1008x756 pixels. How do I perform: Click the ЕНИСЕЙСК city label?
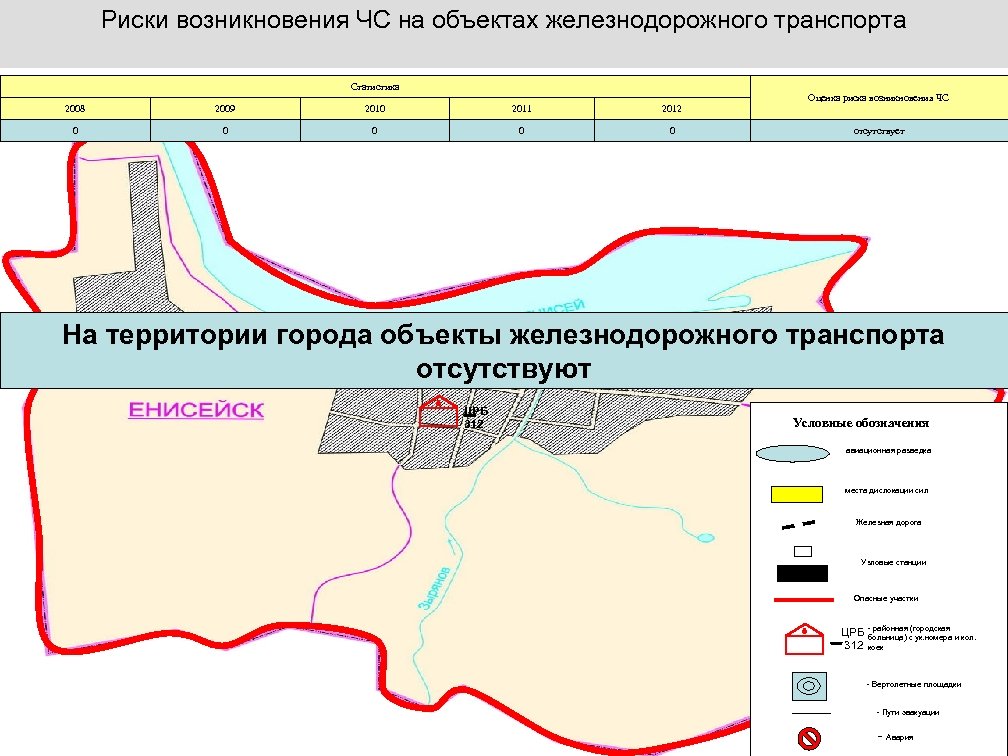pyautogui.click(x=196, y=410)
